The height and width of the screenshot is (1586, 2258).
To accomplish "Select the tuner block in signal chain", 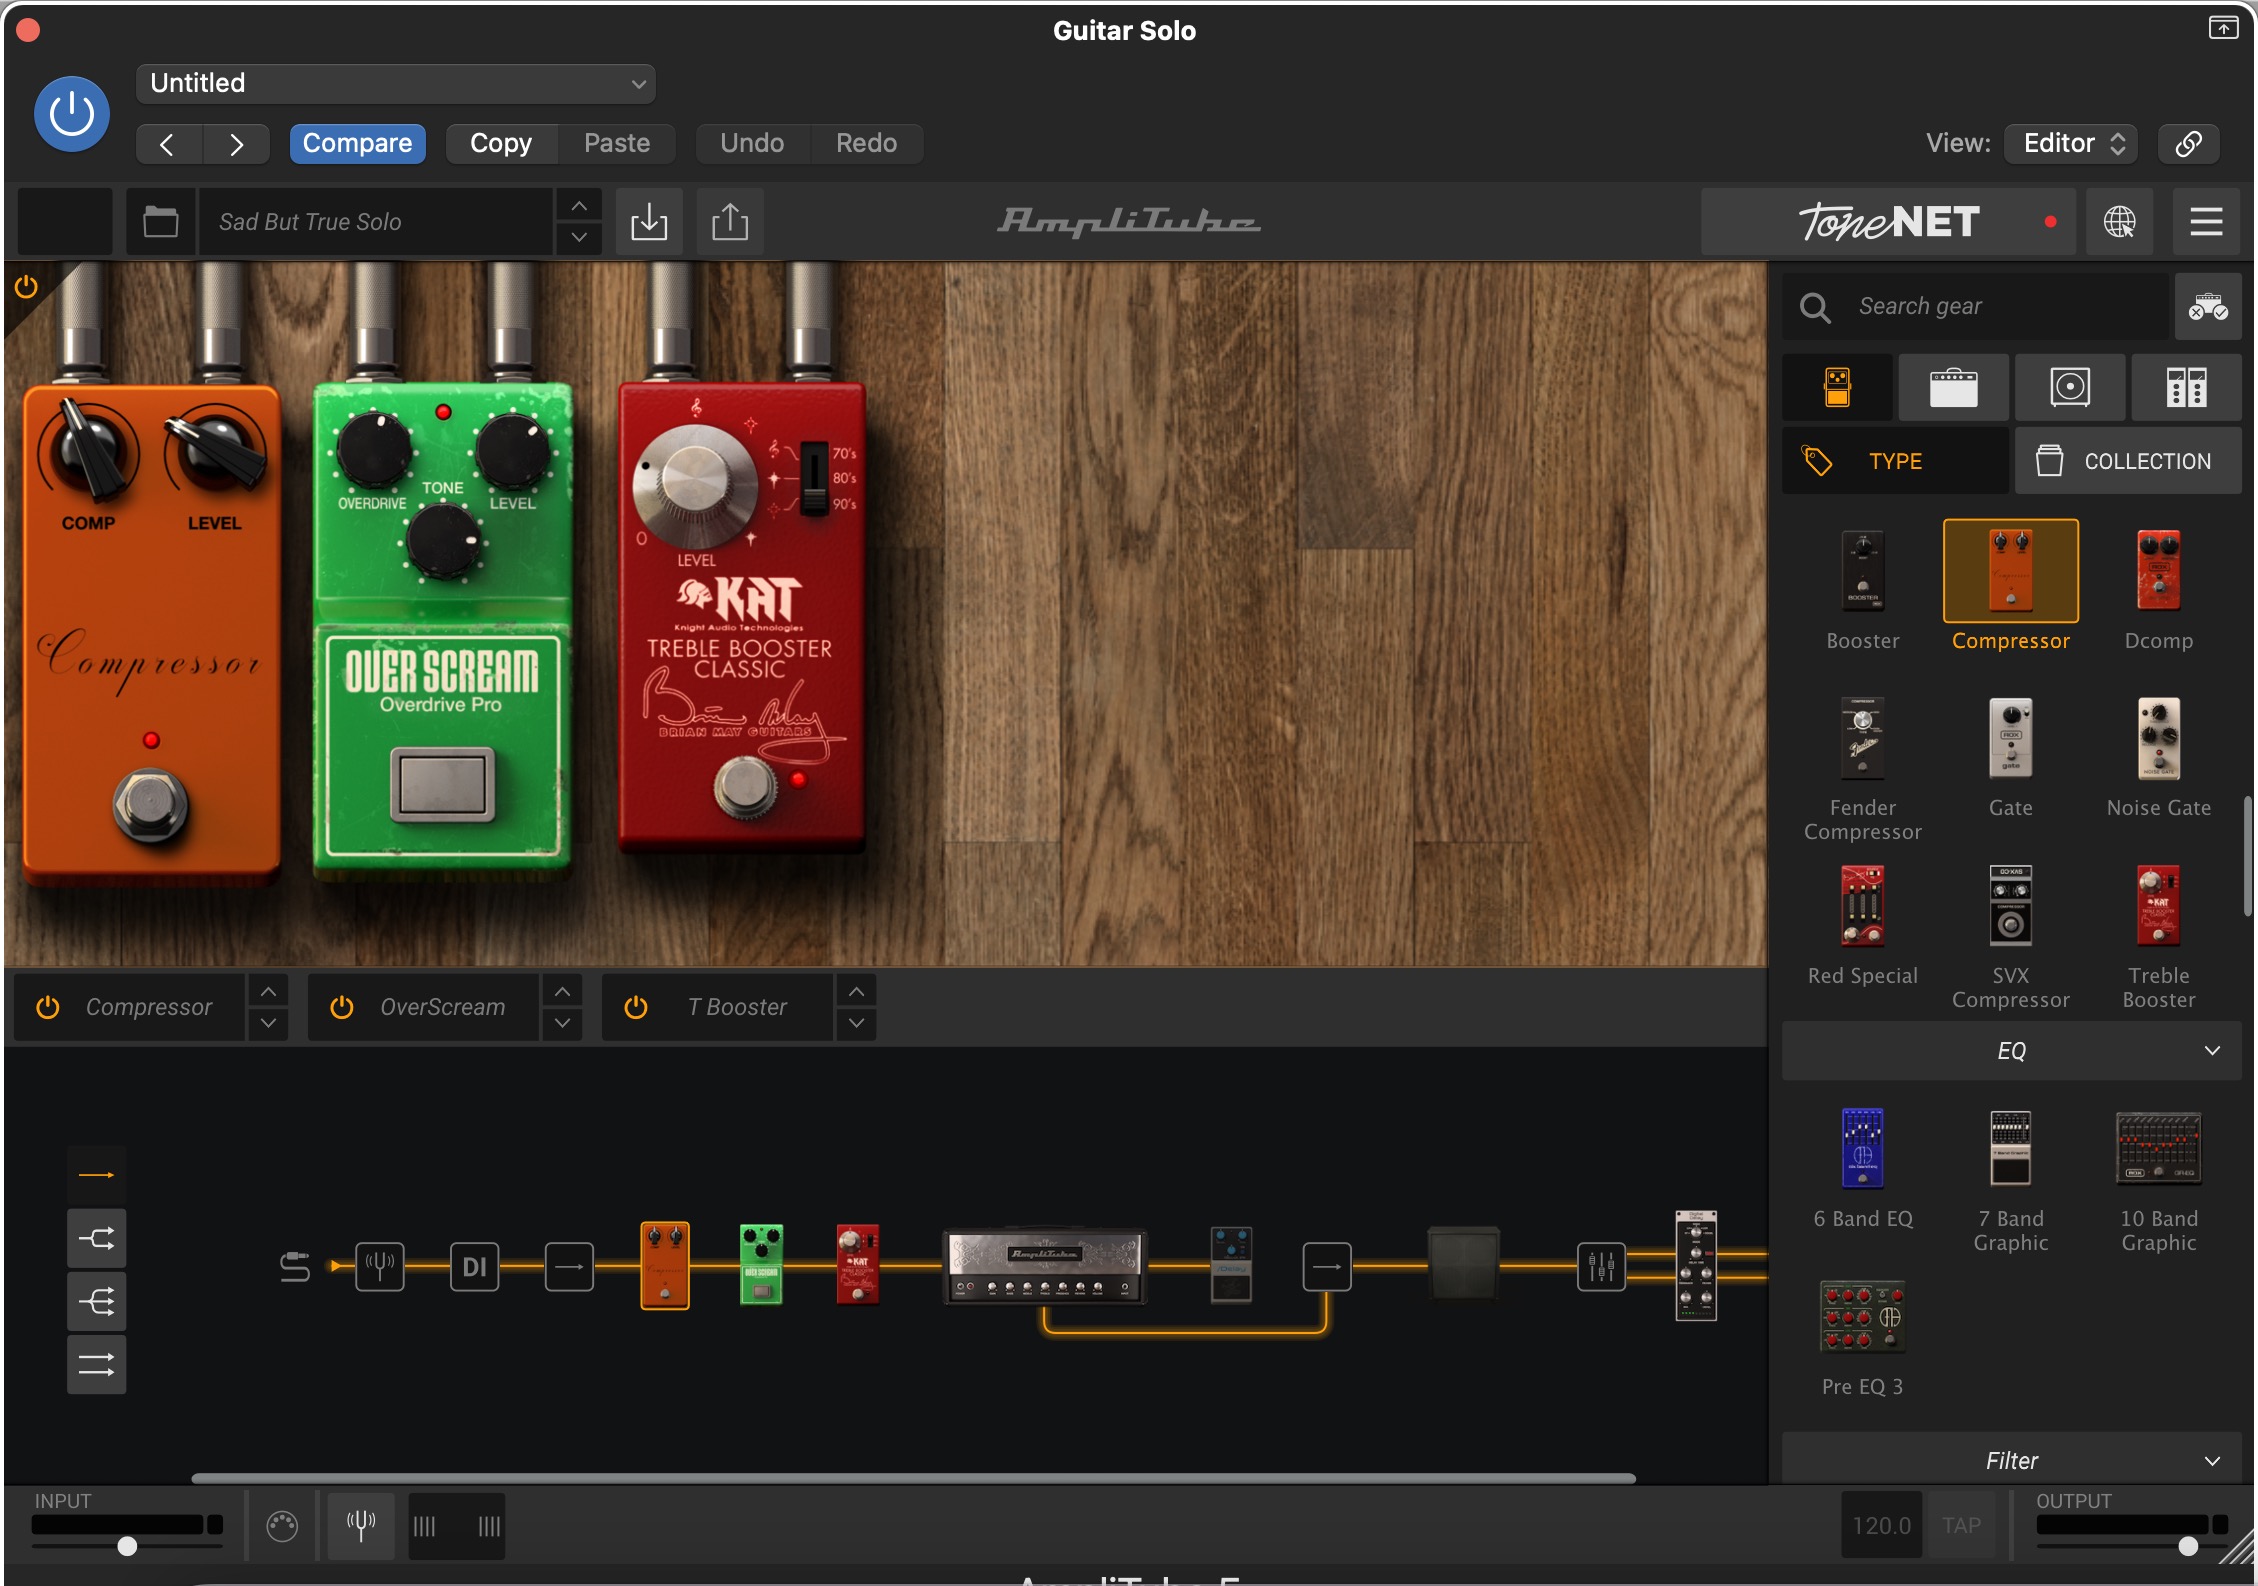I will [380, 1267].
